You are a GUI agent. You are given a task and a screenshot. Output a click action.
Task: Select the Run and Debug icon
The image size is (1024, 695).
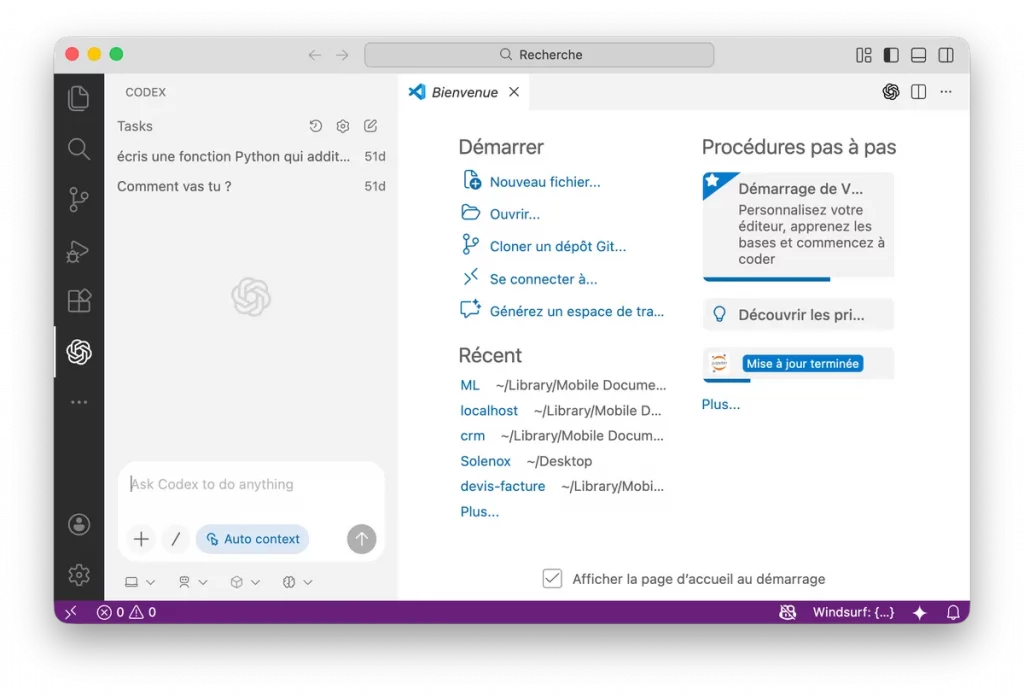tap(79, 251)
